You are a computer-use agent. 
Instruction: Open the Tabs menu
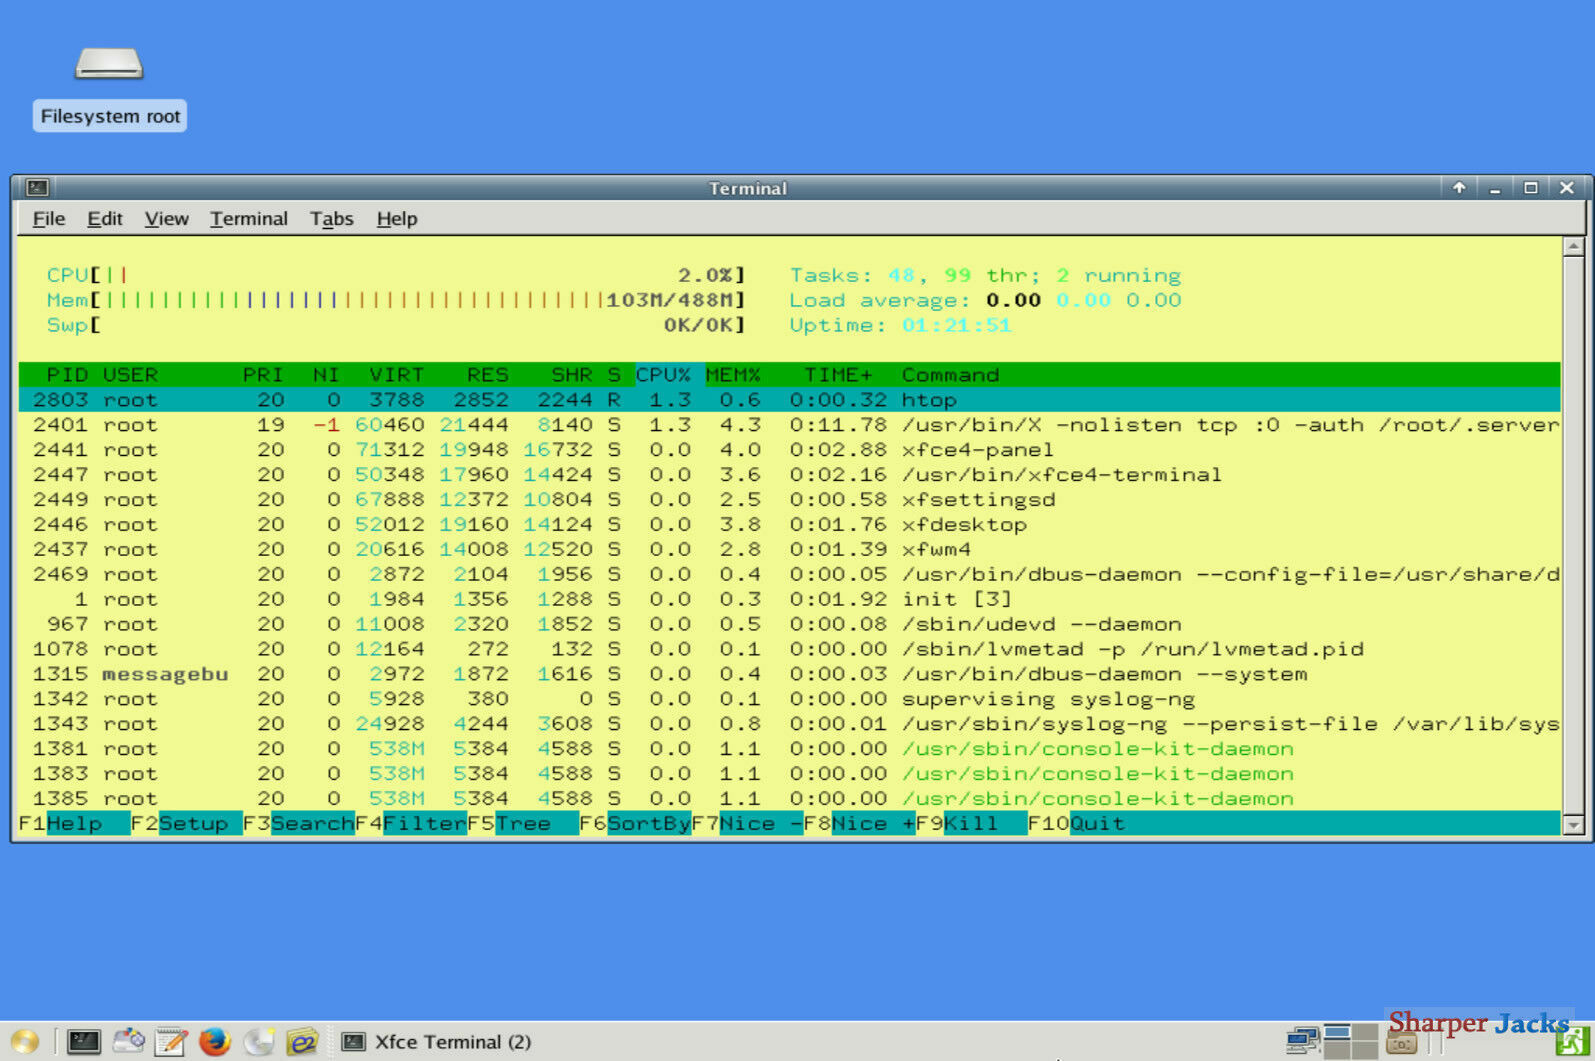coord(331,219)
